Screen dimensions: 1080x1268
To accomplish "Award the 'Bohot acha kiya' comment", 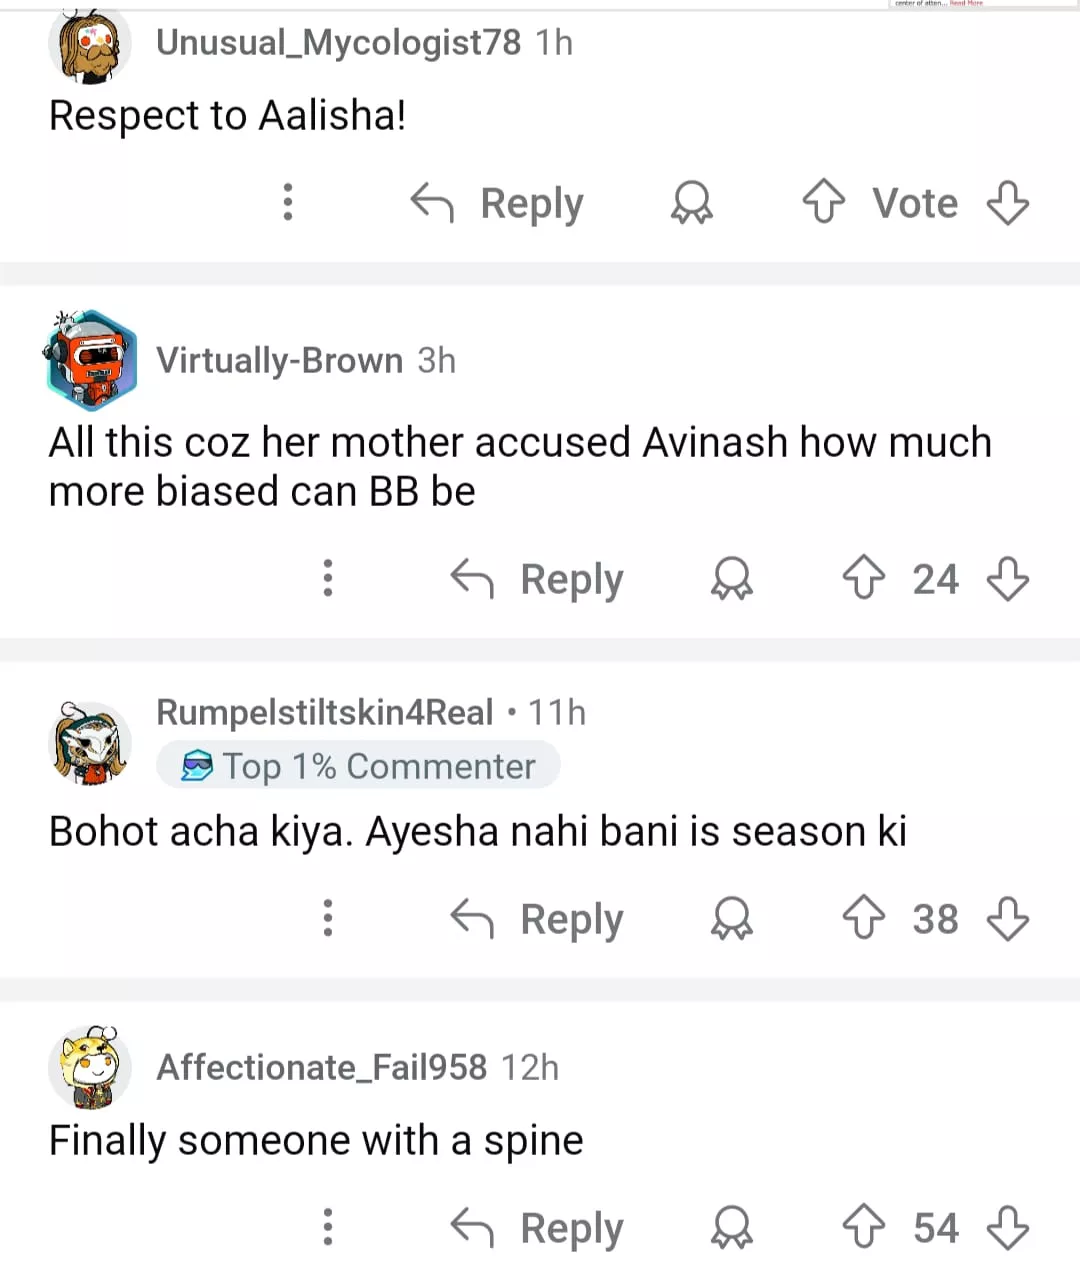I will [731, 918].
